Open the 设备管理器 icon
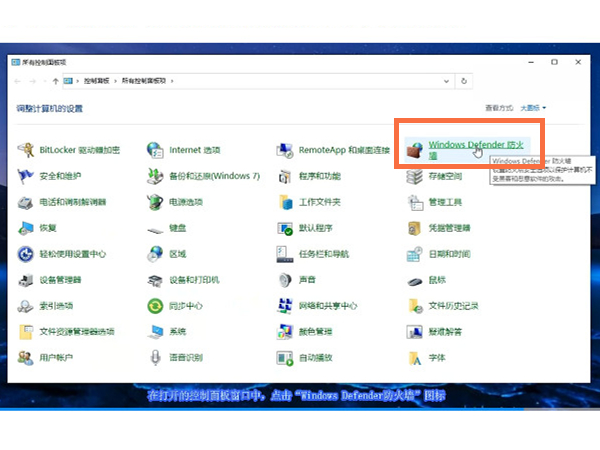Image resolution: width=600 pixels, height=450 pixels. click(x=25, y=280)
